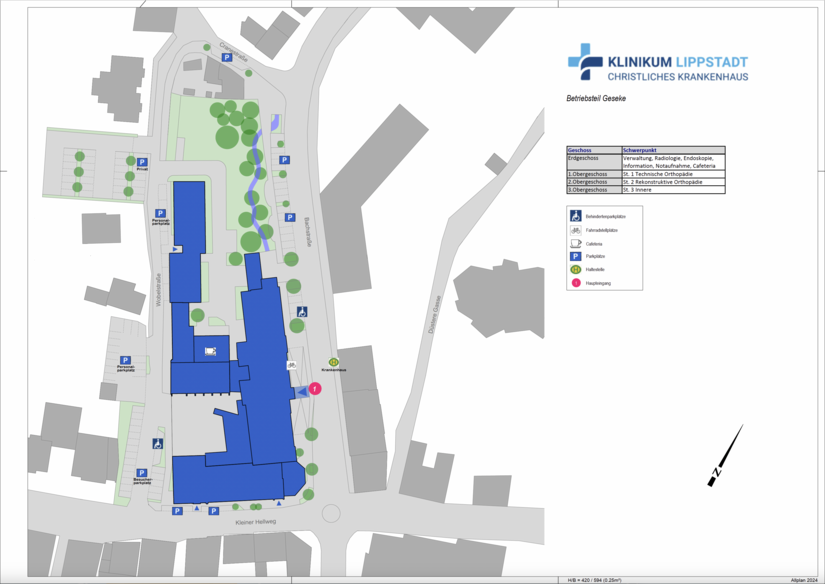Click the pink main entrance marker on map

(x=315, y=388)
